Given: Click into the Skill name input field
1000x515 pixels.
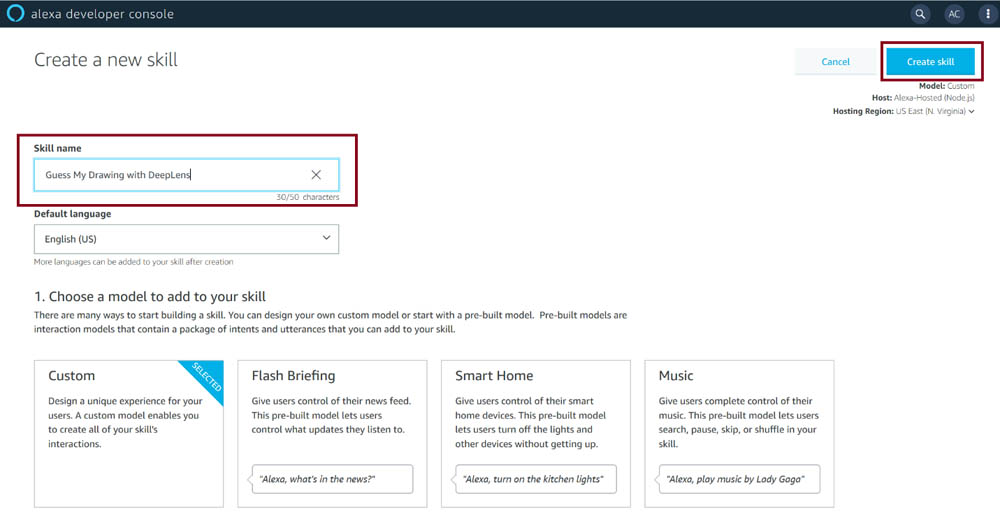Looking at the screenshot, I should point(186,175).
